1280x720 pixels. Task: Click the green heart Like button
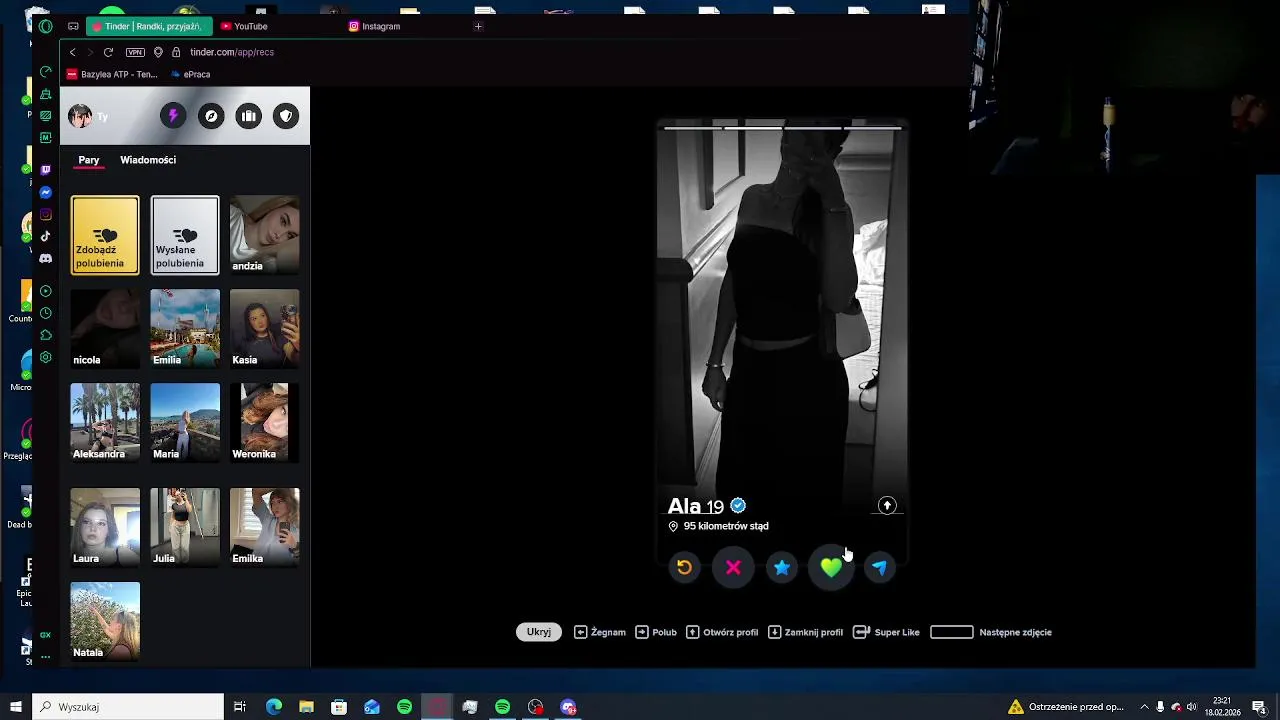[x=831, y=567]
